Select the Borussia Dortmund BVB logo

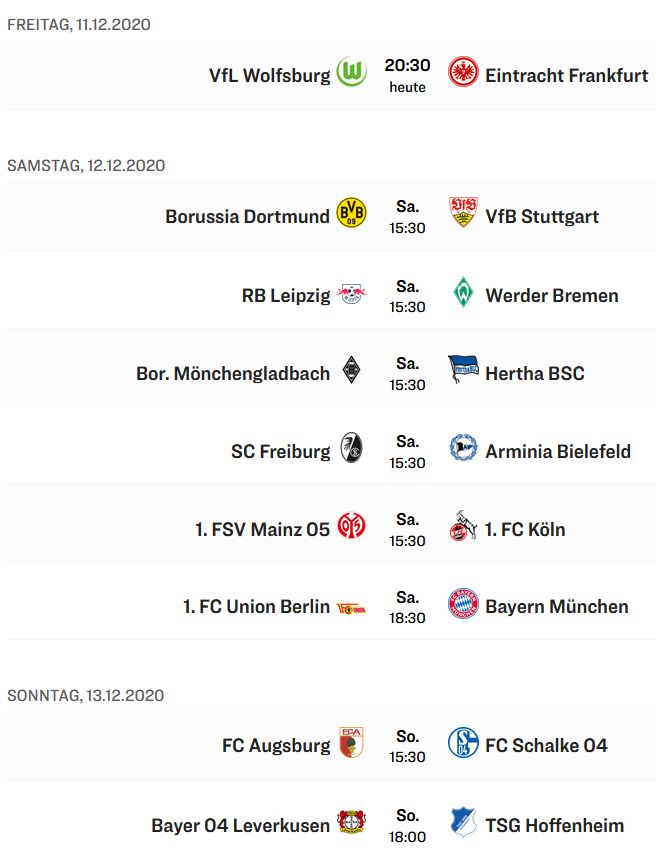352,214
